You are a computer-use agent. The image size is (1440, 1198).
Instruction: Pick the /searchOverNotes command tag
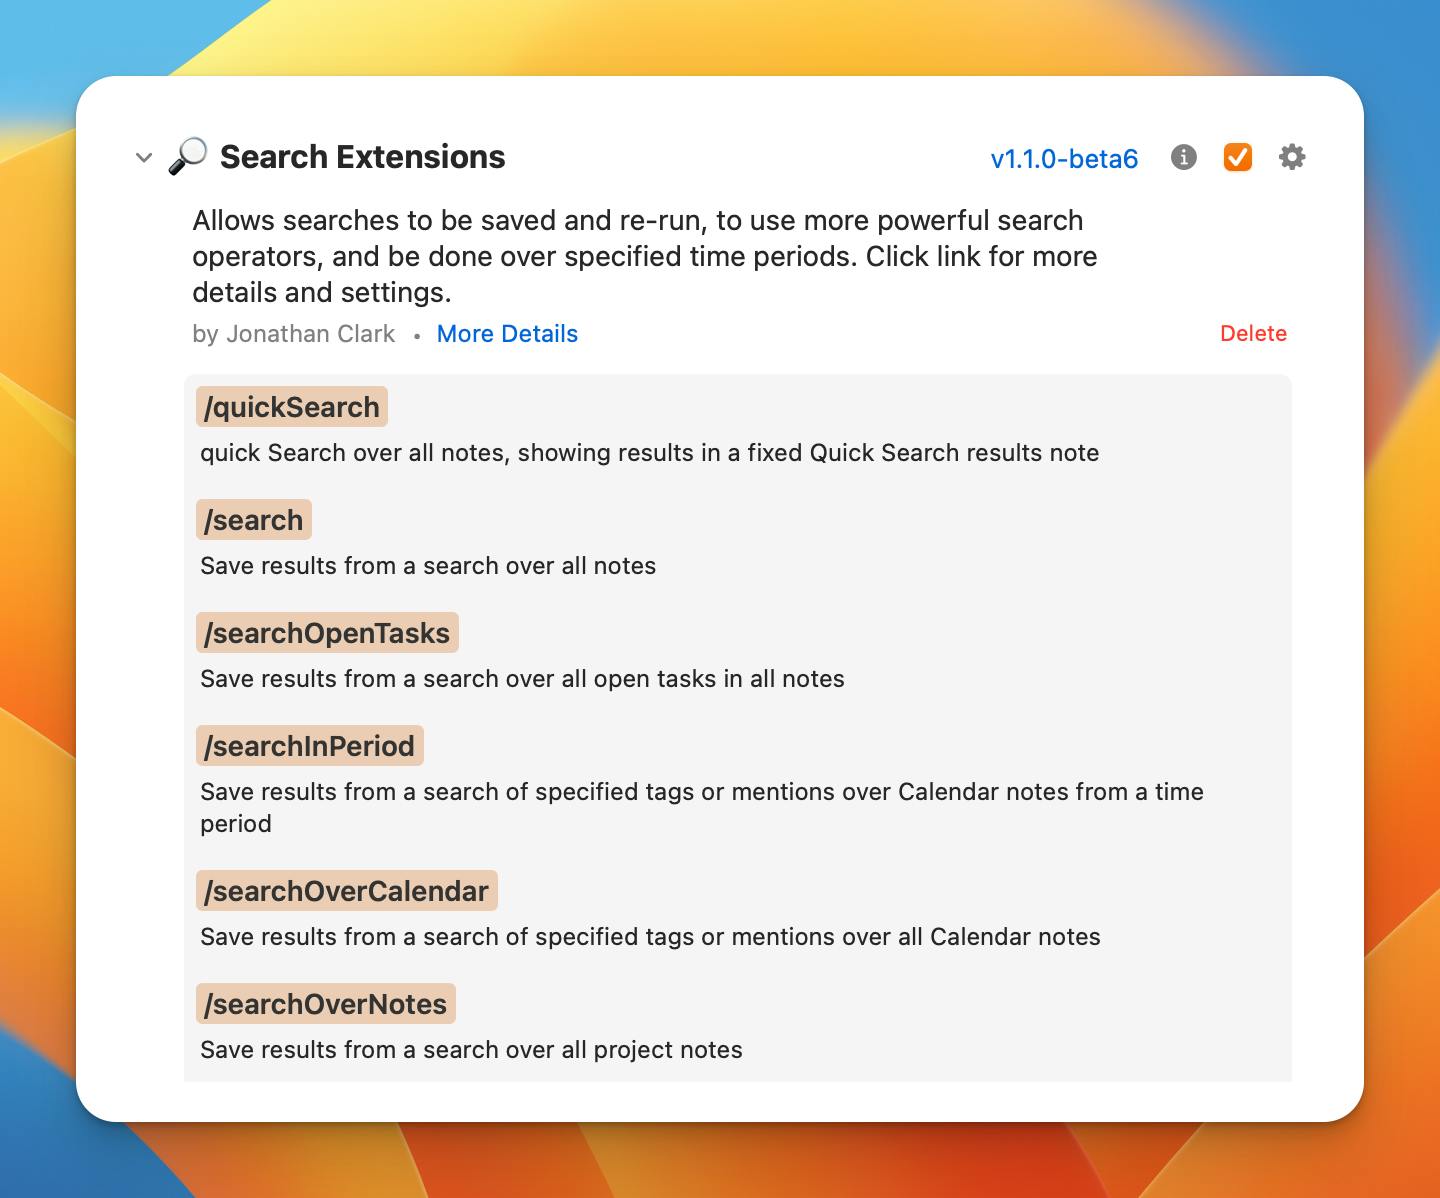(x=326, y=1005)
